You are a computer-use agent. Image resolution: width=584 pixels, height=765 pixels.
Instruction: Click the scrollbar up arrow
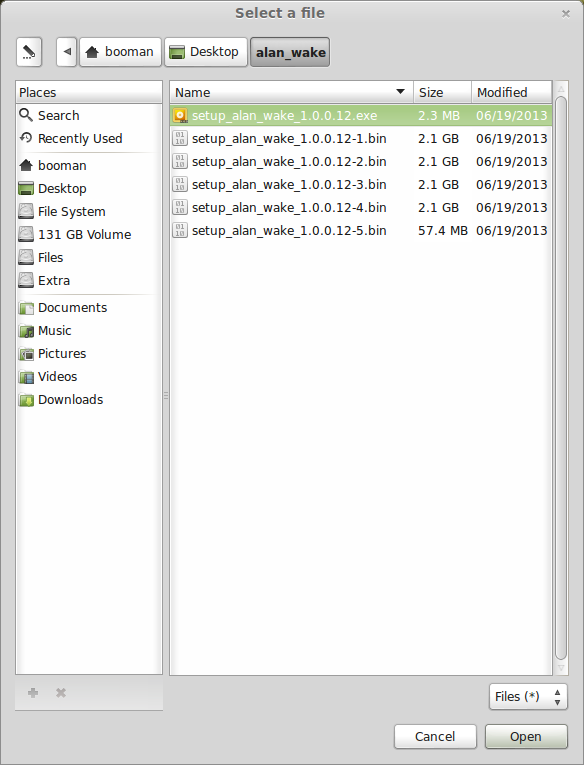(x=561, y=89)
